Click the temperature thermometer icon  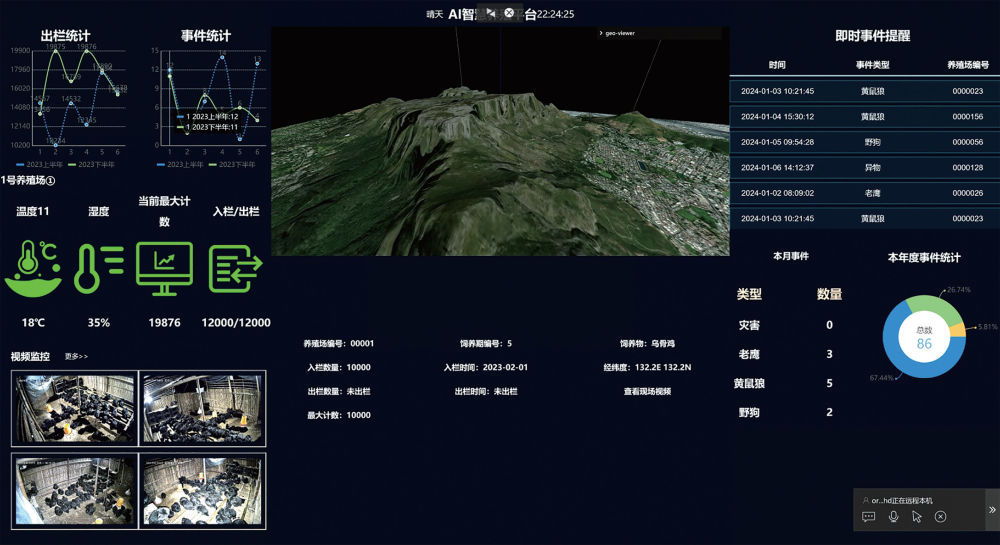click(x=33, y=268)
